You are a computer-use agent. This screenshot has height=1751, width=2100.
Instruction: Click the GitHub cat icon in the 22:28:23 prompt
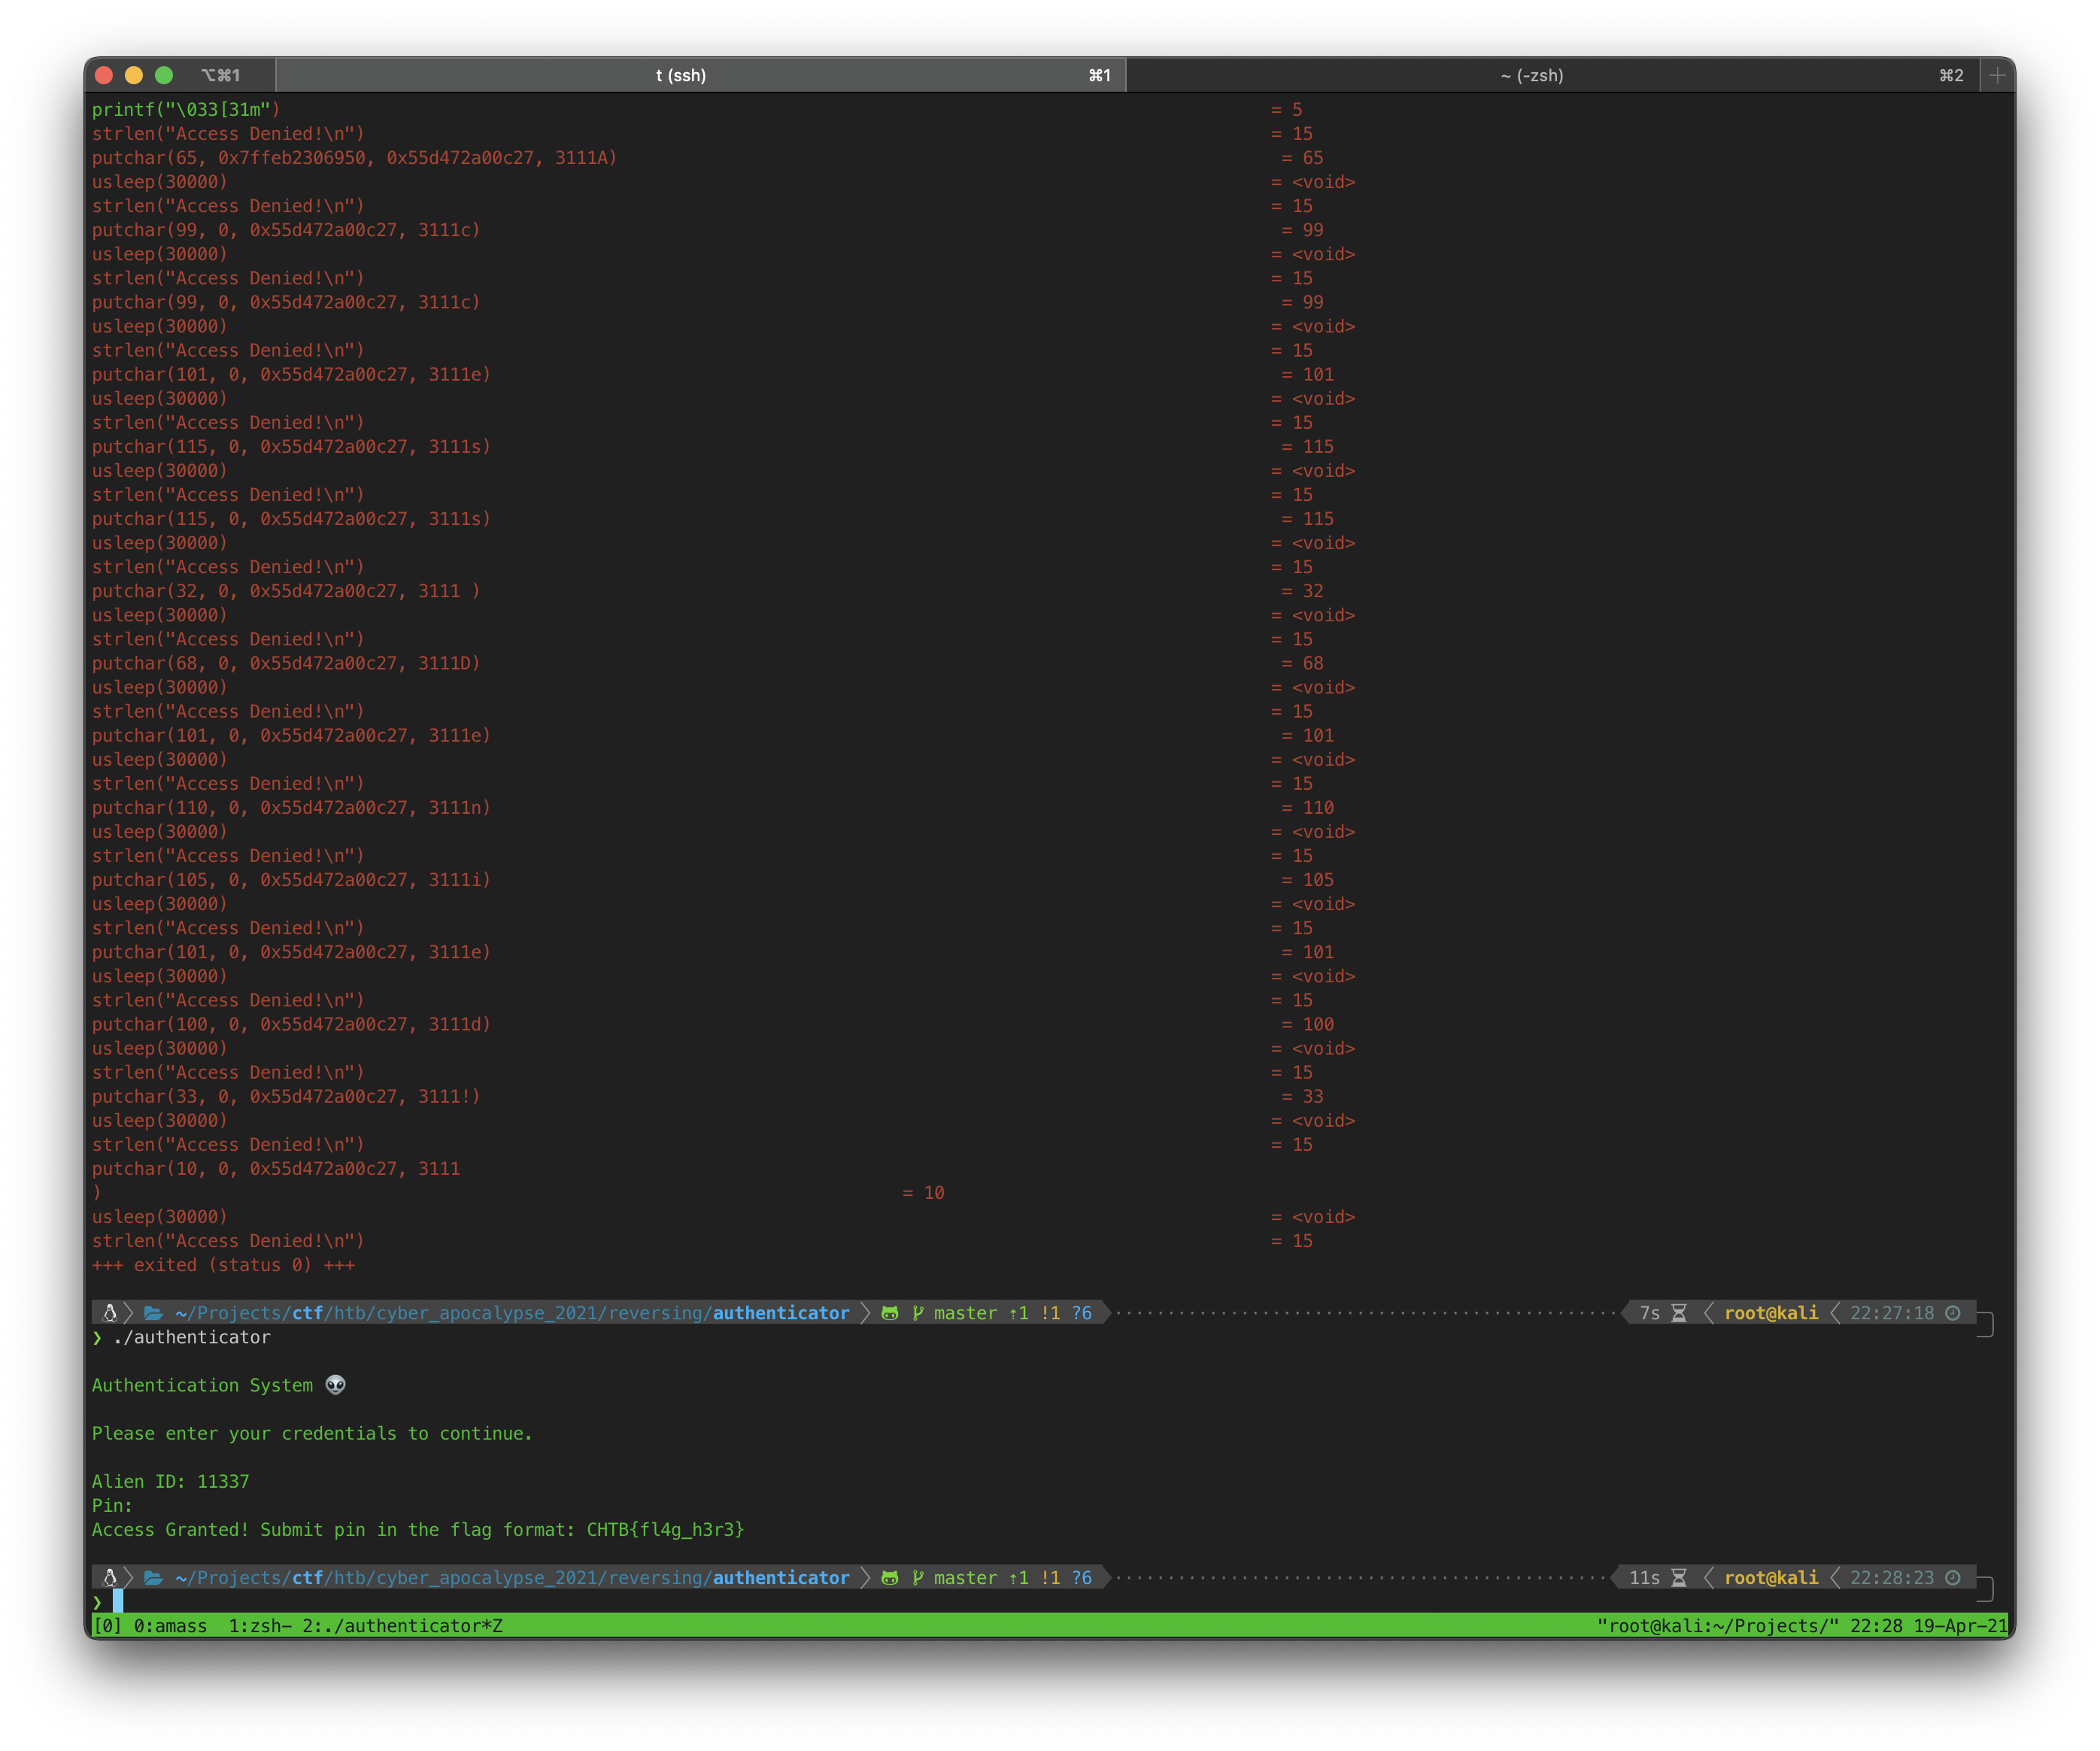click(x=889, y=1577)
